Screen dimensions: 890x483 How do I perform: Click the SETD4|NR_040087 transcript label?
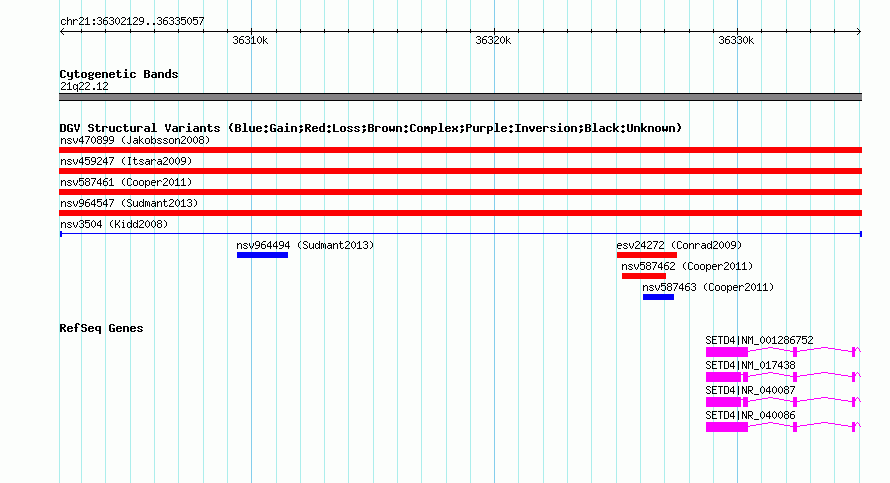coord(750,390)
